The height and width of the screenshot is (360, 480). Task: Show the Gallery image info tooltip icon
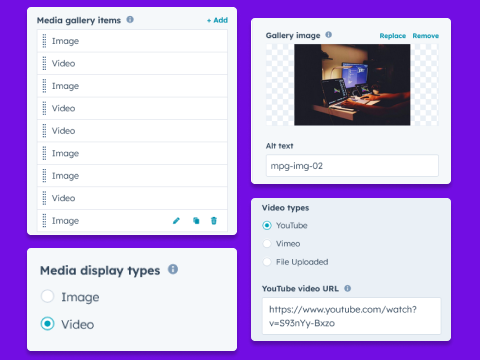tap(329, 35)
